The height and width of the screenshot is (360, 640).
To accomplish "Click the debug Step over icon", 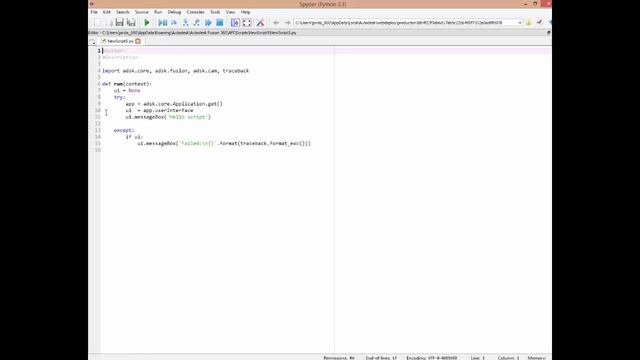I will click(x=174, y=23).
